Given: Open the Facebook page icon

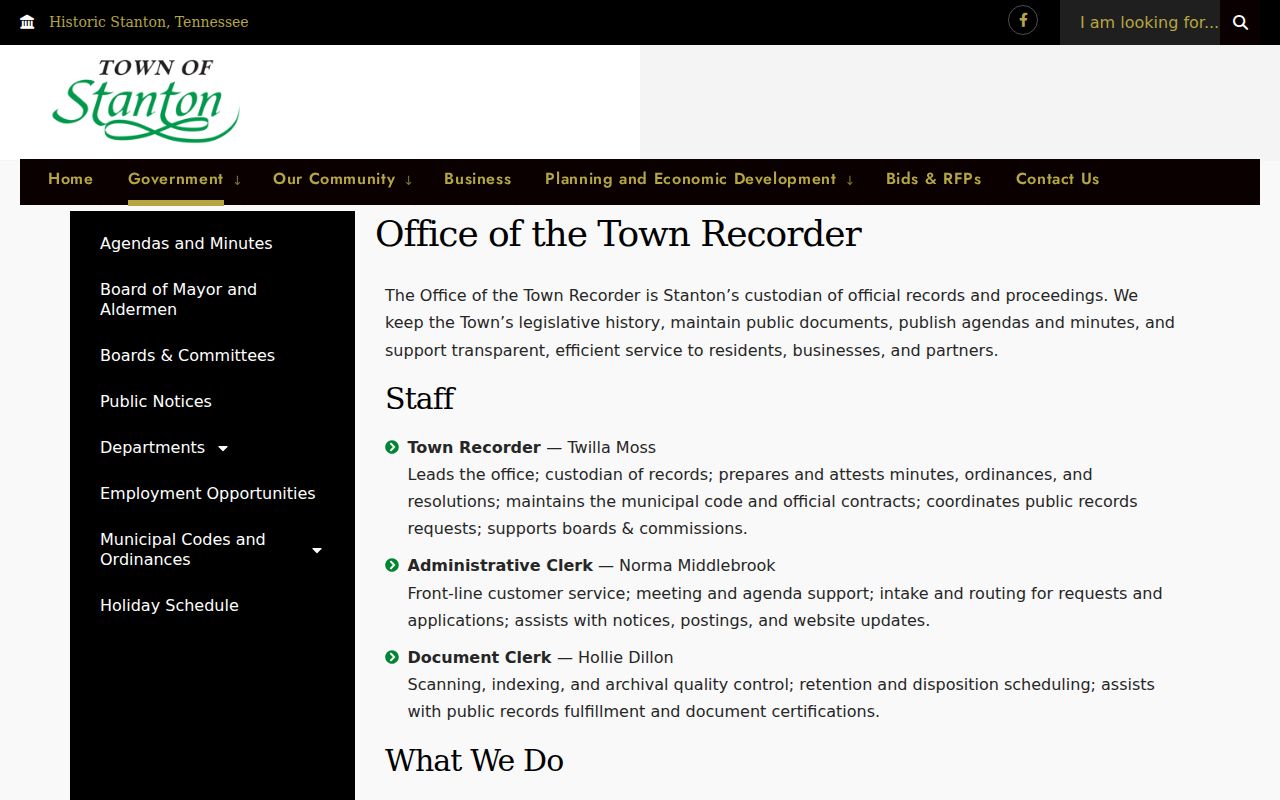Looking at the screenshot, I should point(1022,20).
